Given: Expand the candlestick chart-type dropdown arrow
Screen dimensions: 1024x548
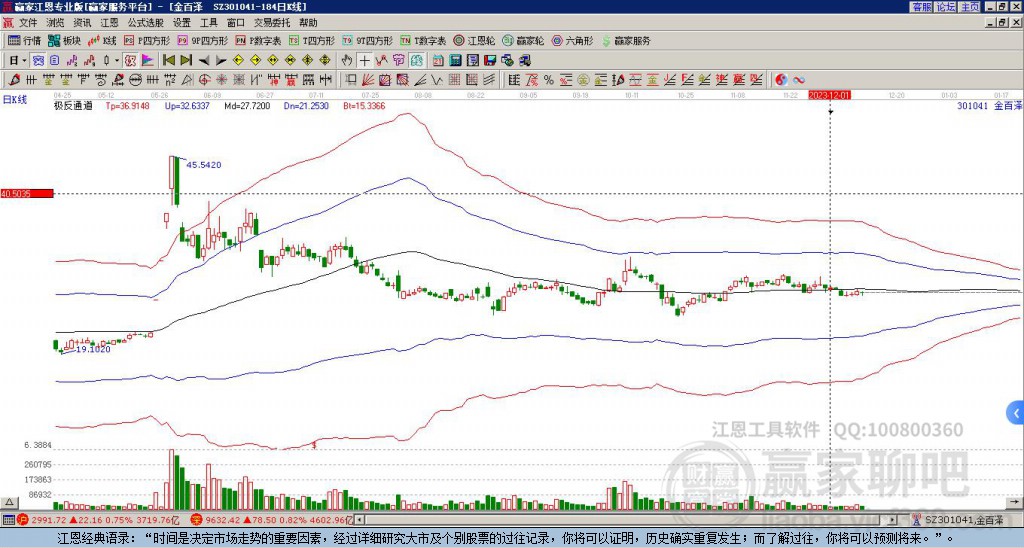Looking at the screenshot, I should coord(117,61).
